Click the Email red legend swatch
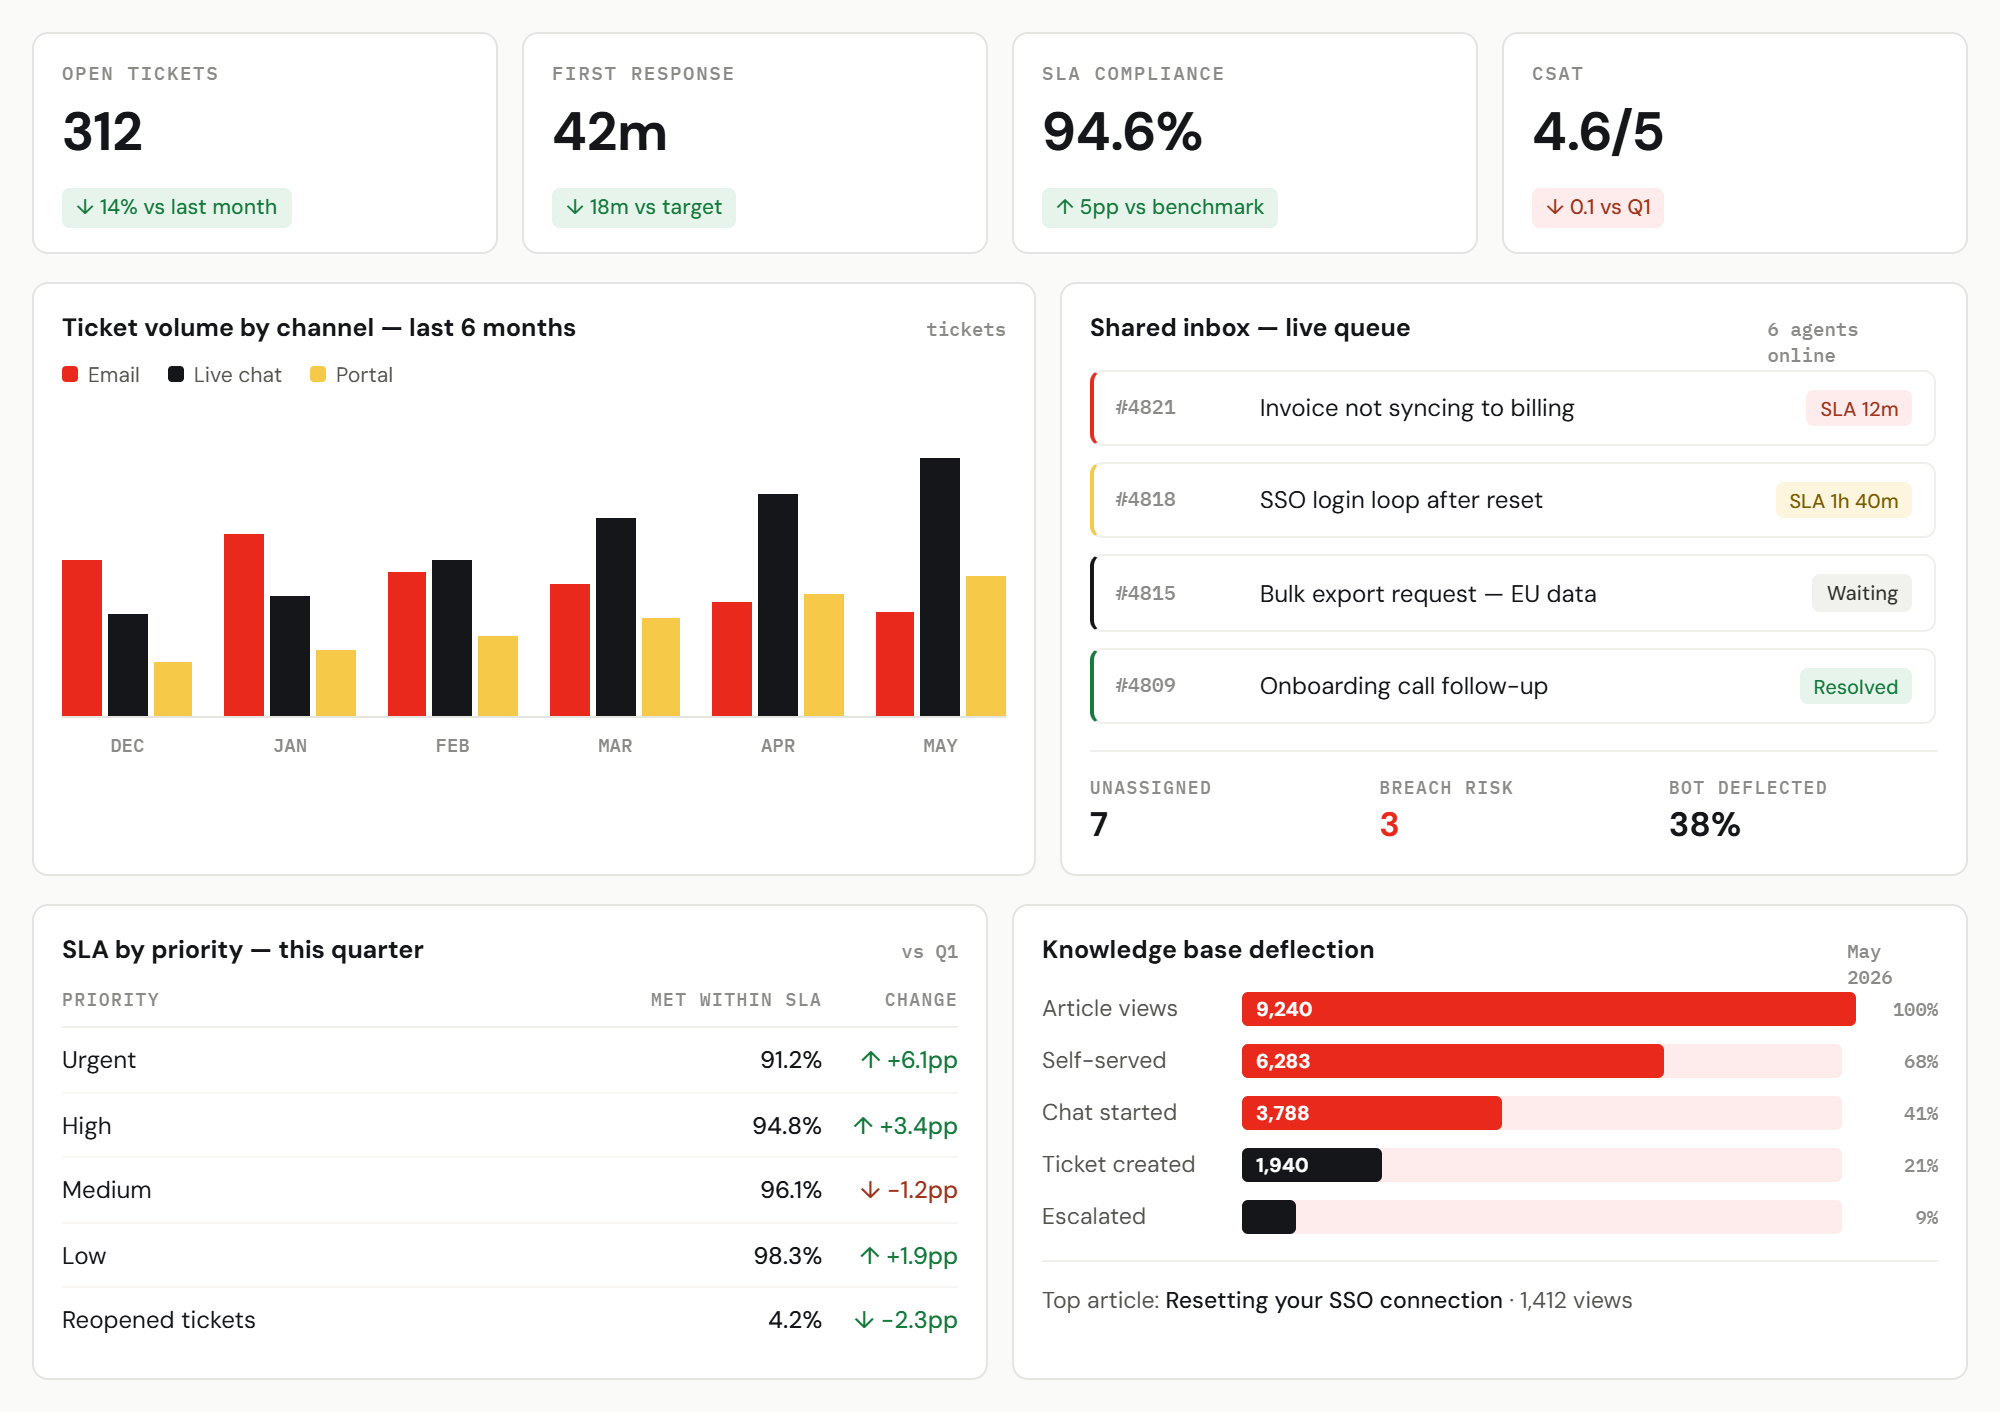 pos(70,374)
